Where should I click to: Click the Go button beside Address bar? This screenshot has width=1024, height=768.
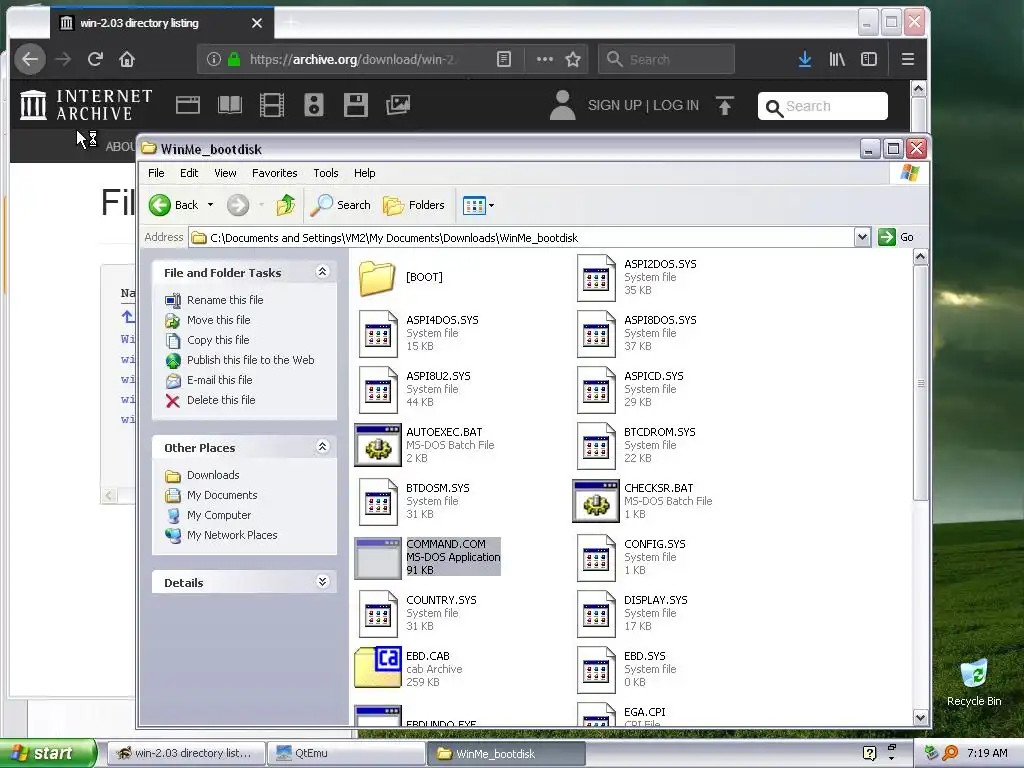tap(896, 237)
